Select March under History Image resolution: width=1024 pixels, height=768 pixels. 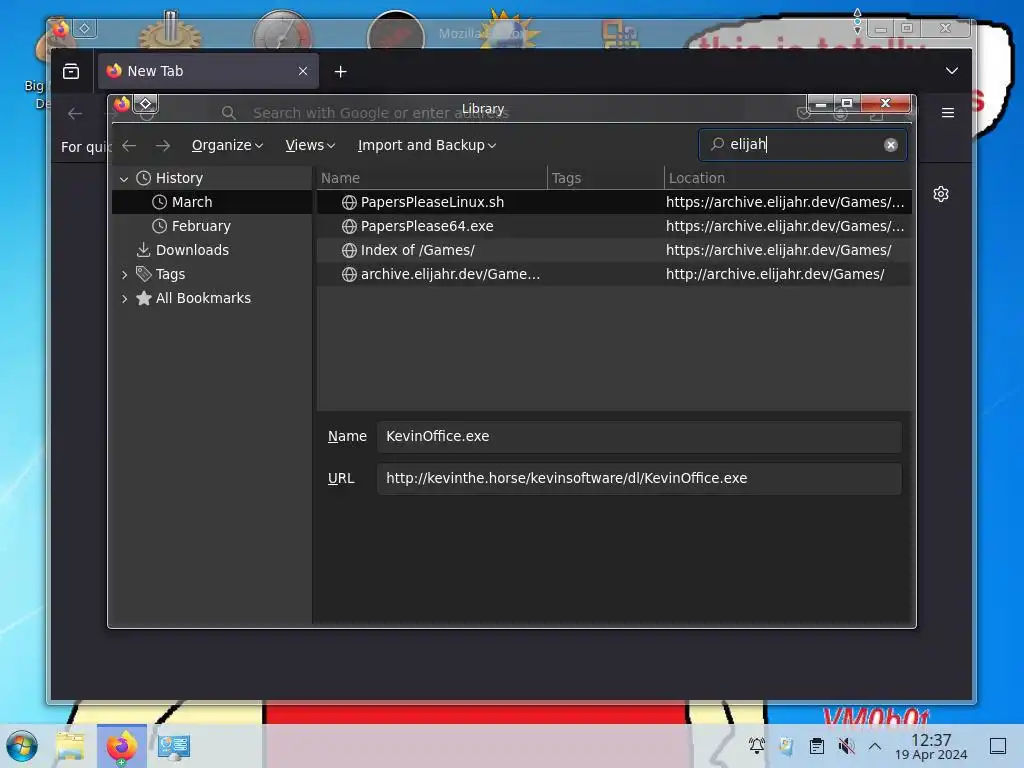(x=212, y=202)
